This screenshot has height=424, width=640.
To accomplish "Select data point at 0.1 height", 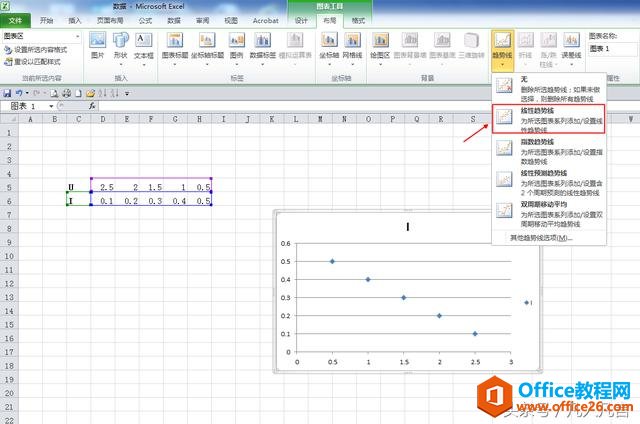I will coord(475,333).
